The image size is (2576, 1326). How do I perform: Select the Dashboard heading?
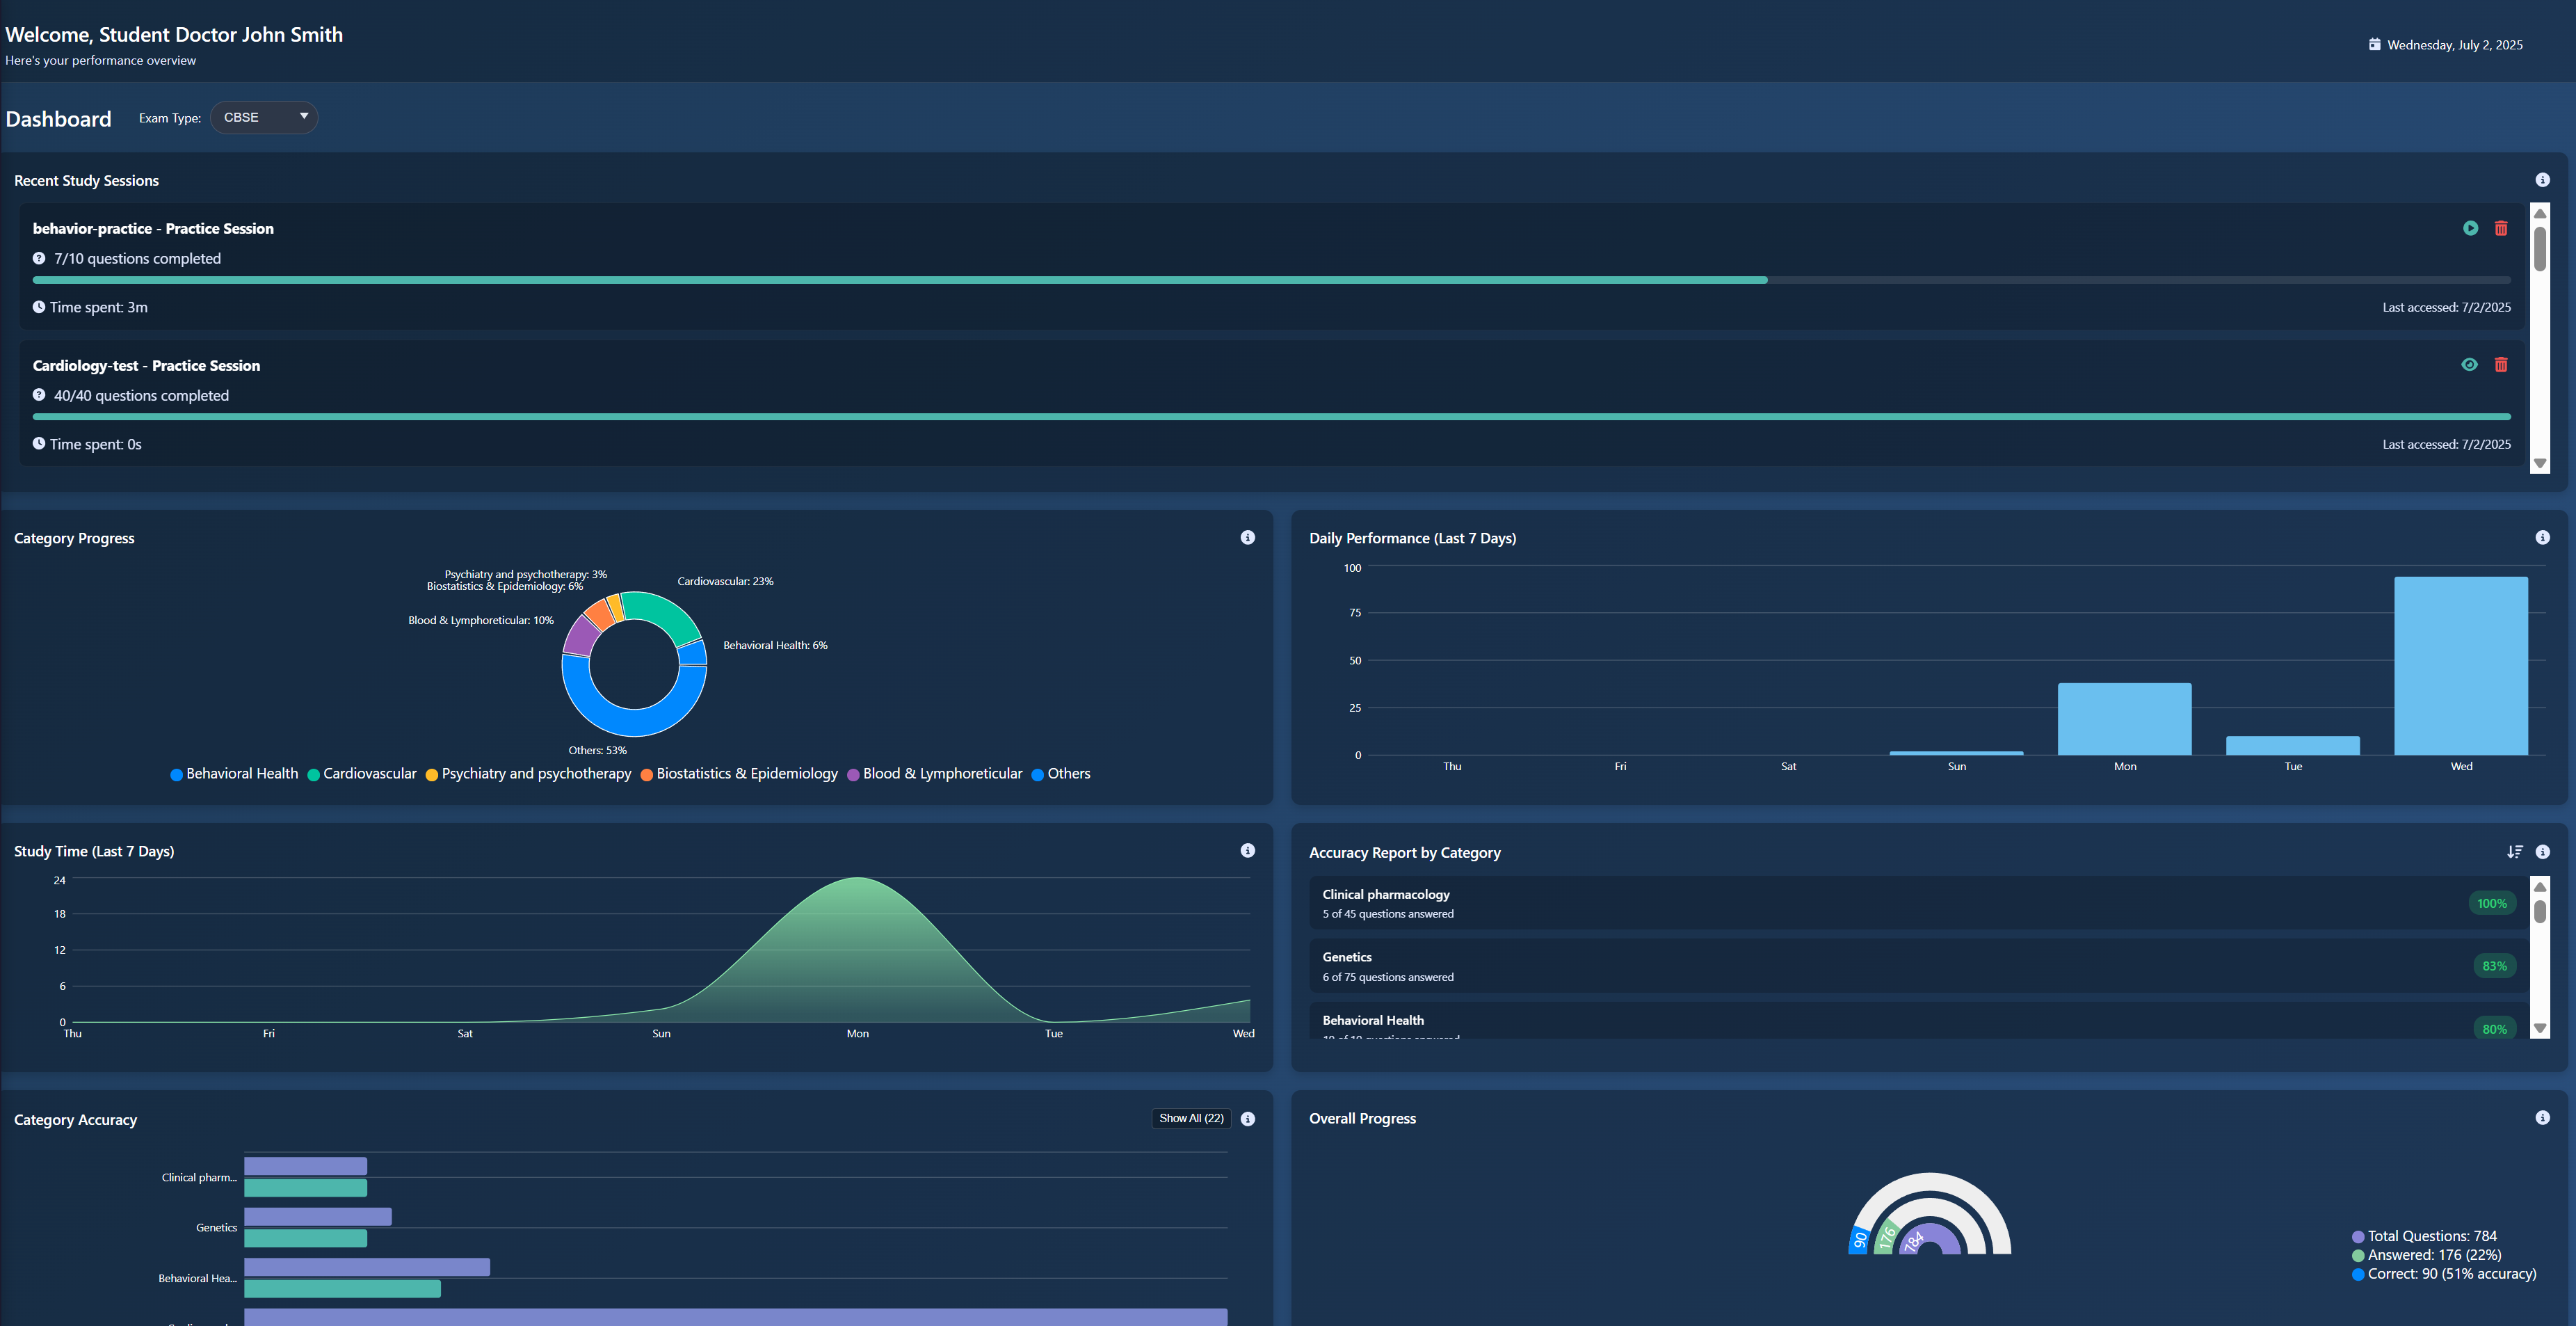pyautogui.click(x=58, y=118)
